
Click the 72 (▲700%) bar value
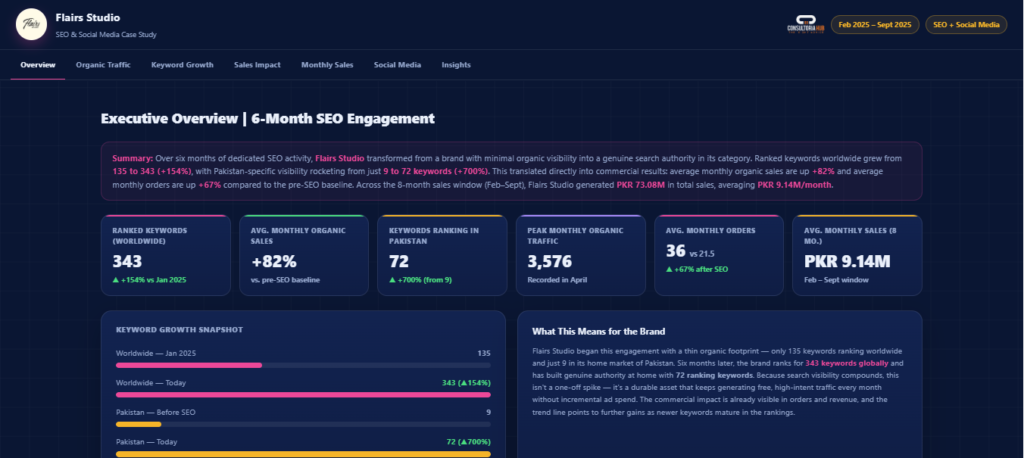pyautogui.click(x=468, y=442)
